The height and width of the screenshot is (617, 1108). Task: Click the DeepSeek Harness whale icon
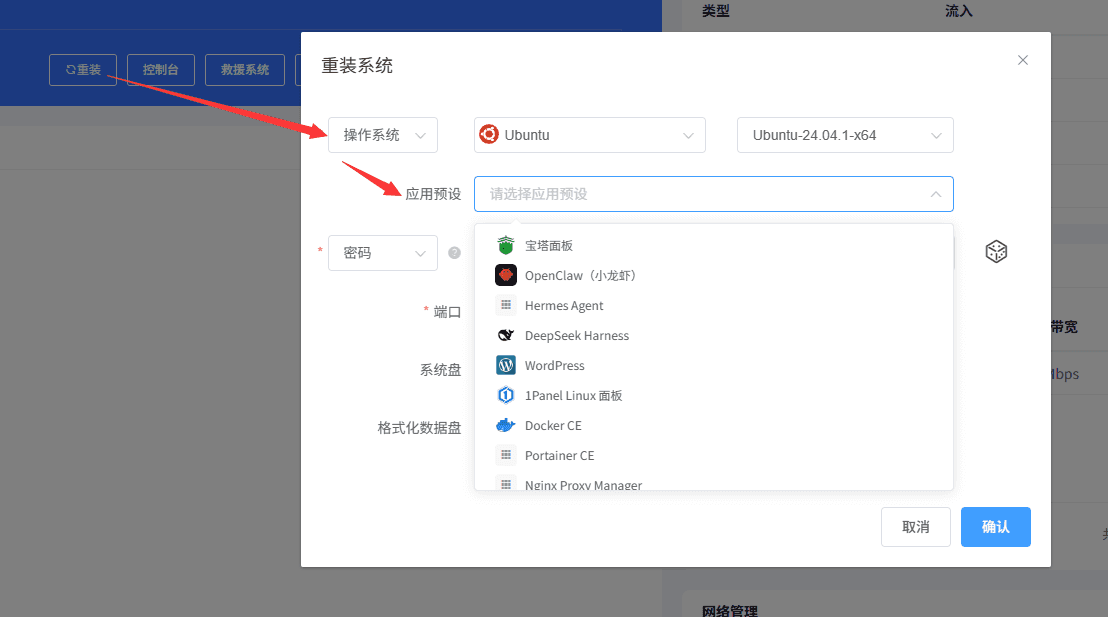(506, 335)
